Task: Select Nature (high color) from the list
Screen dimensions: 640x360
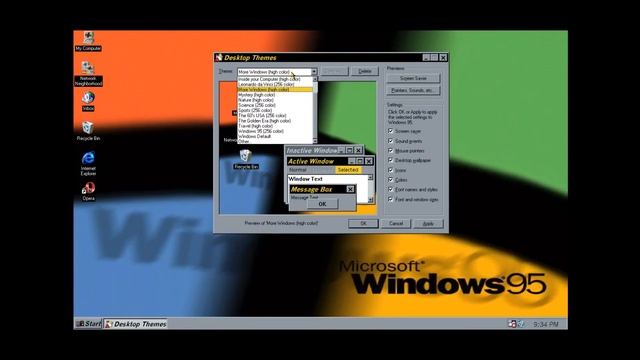Action: click(275, 100)
